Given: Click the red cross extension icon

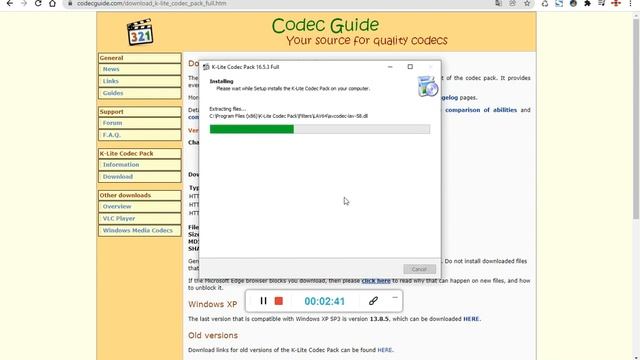Looking at the screenshot, I should point(616,3).
